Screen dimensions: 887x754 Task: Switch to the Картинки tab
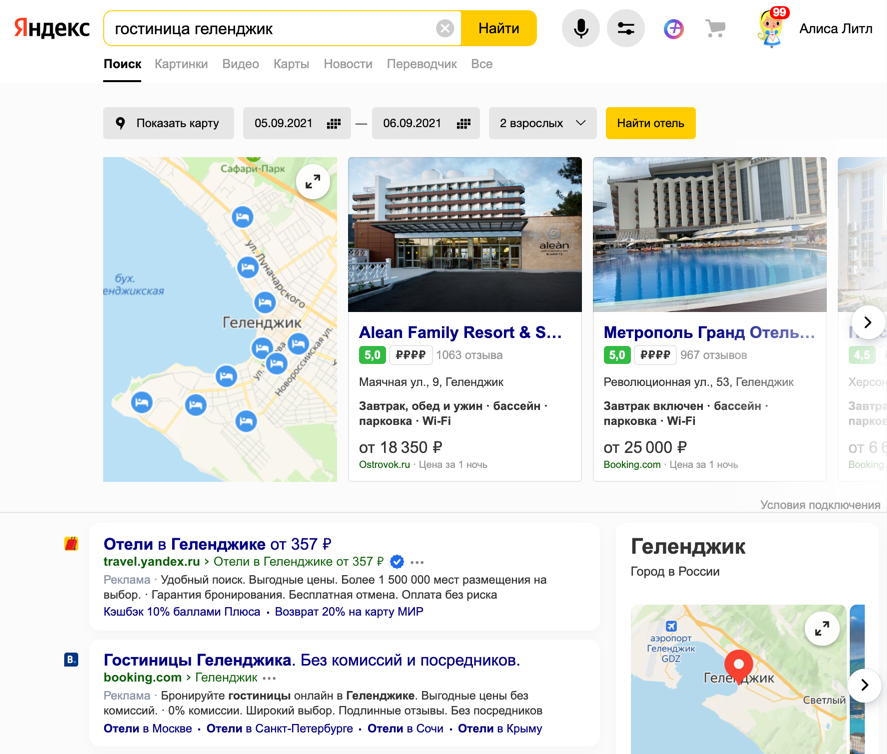[181, 64]
